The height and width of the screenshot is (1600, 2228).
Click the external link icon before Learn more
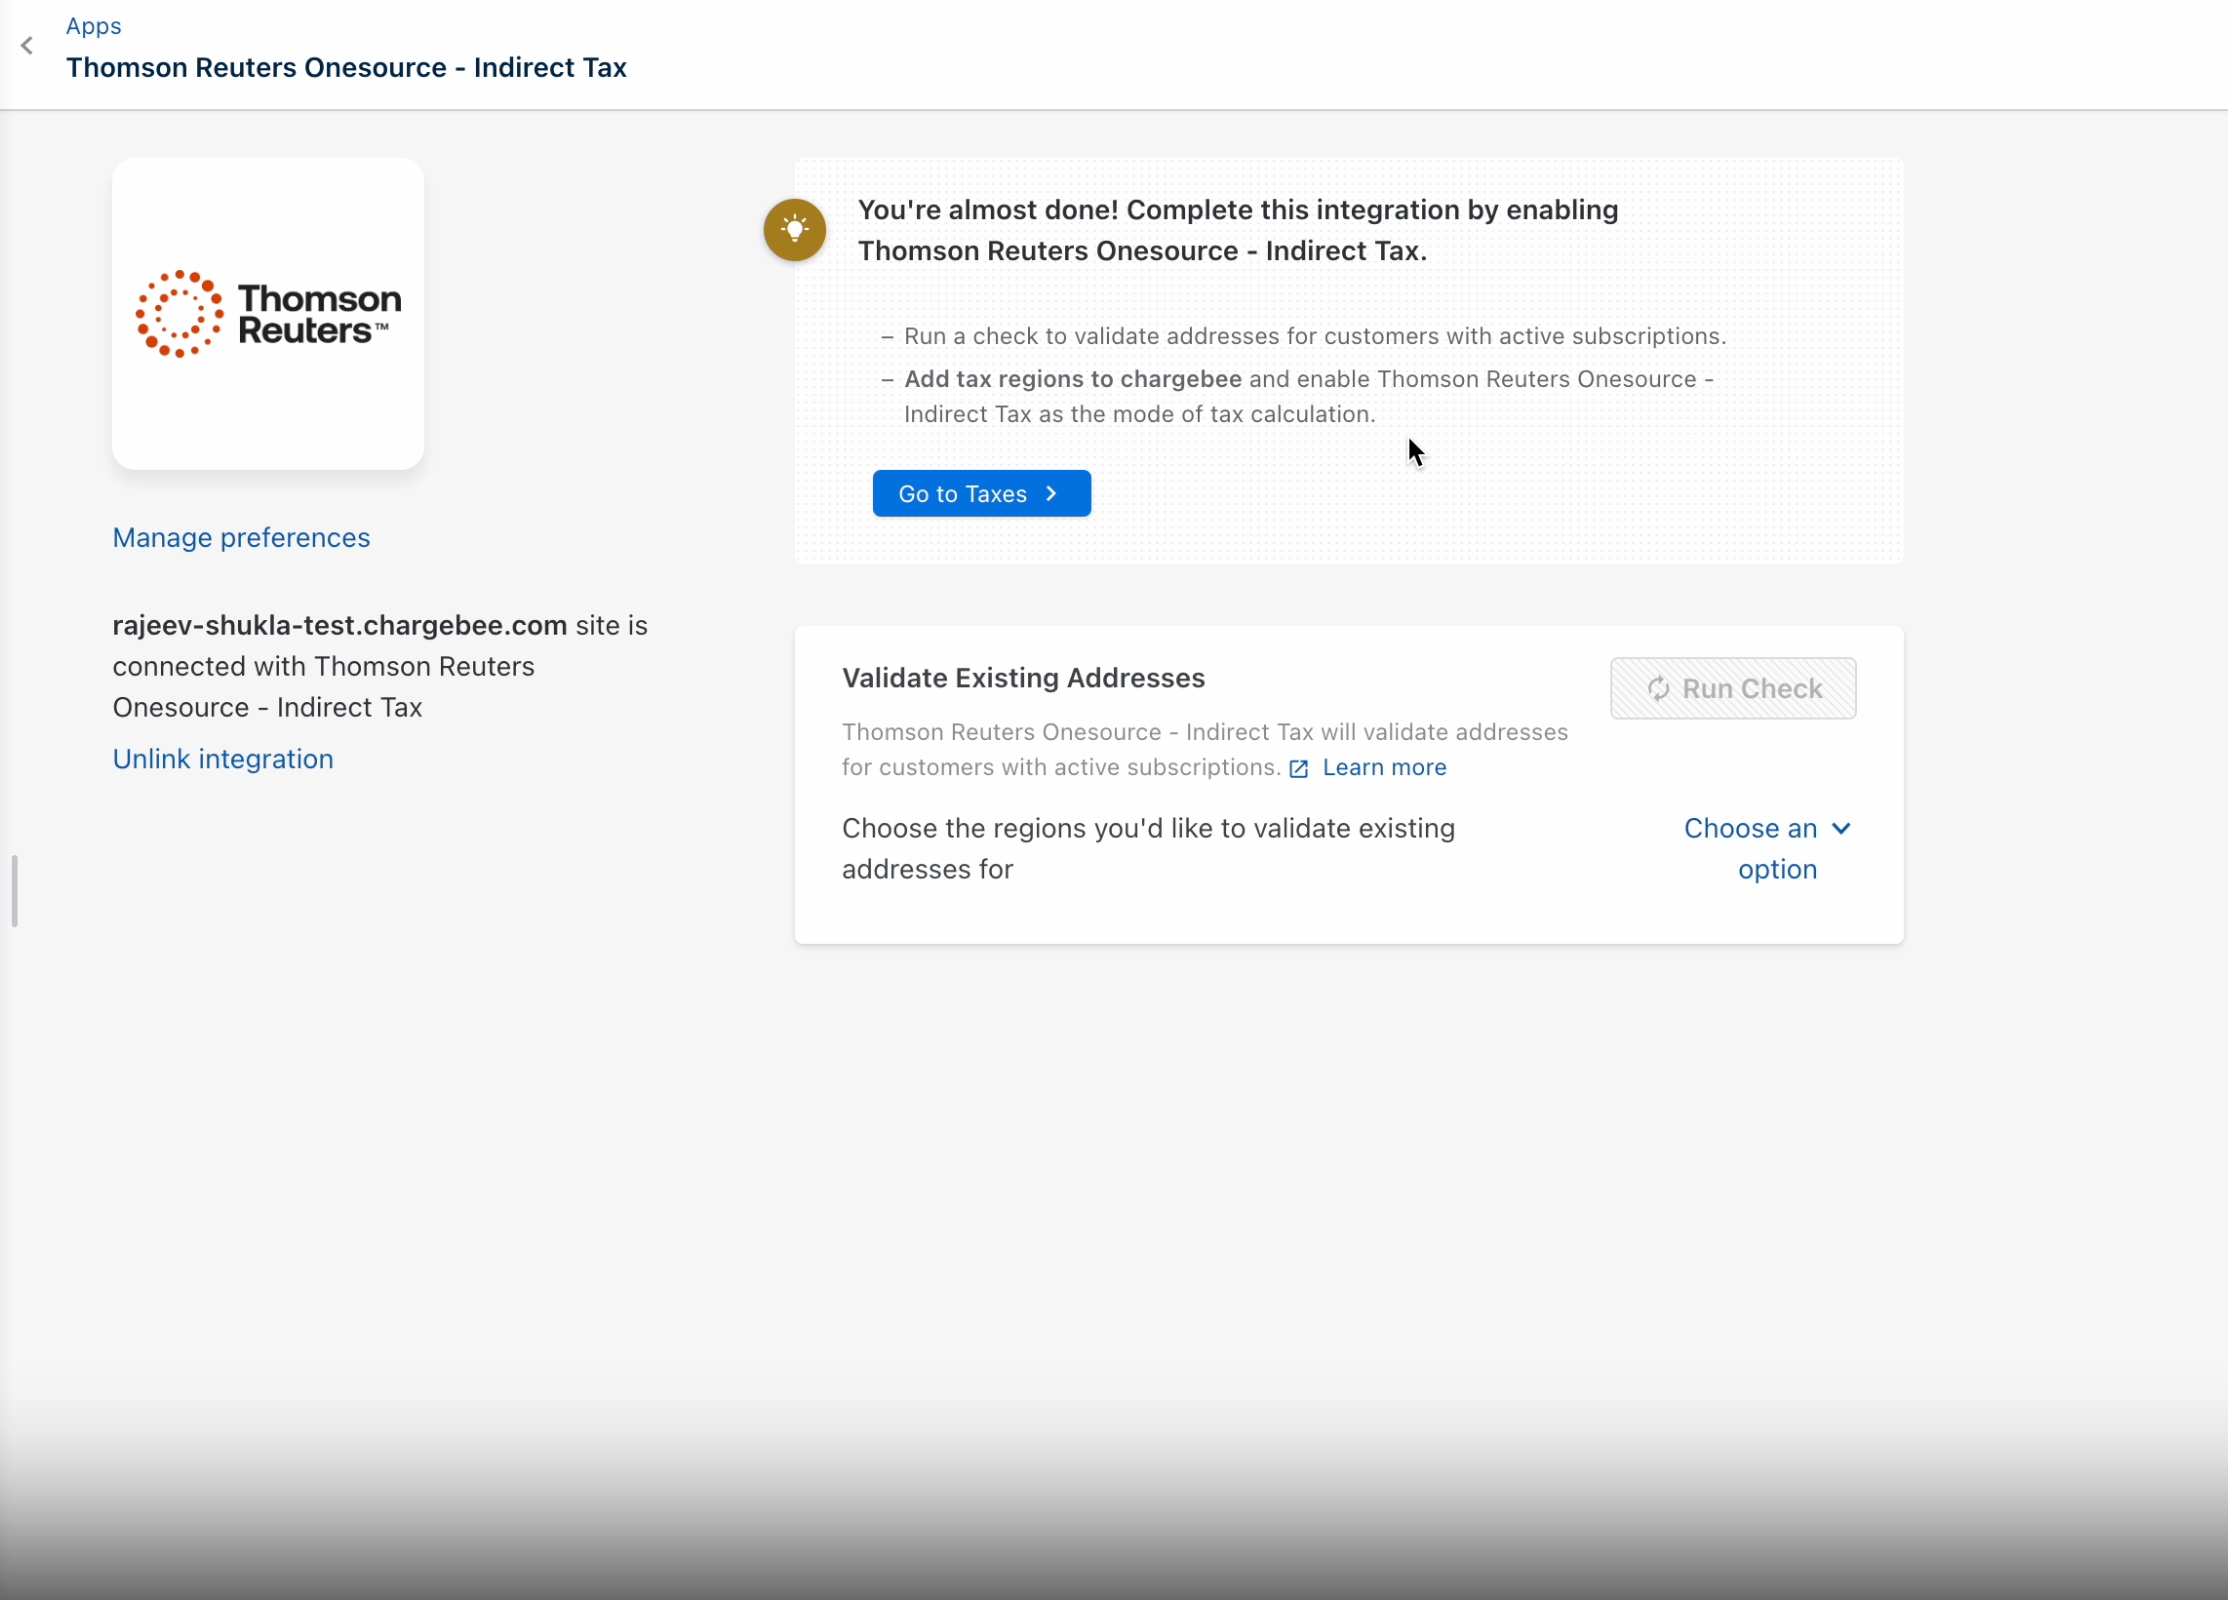(x=1298, y=769)
